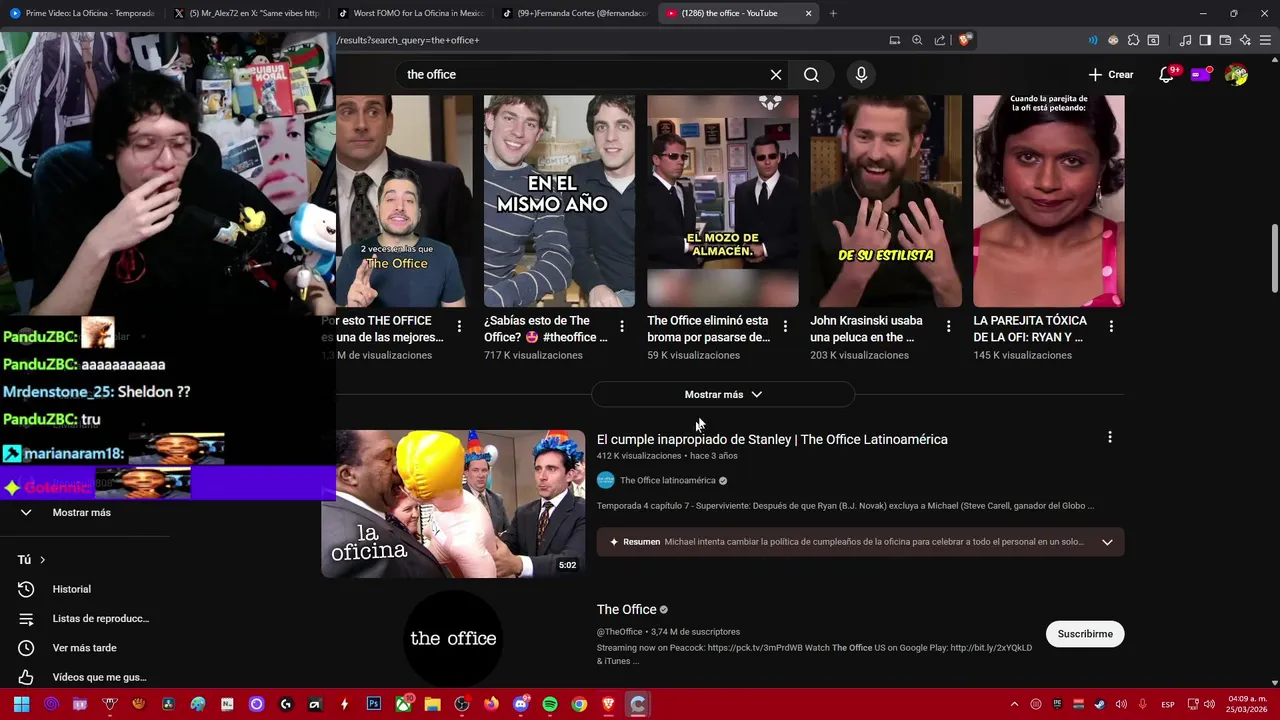The image size is (1280, 720).
Task: Switch to Worst FOMO for La Oficina tab
Action: [x=410, y=13]
